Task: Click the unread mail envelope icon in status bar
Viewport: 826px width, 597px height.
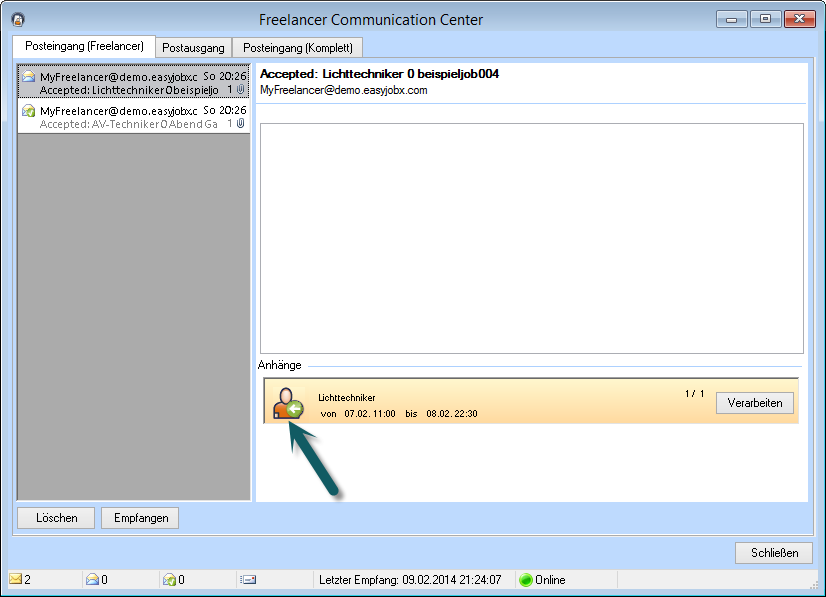Action: click(16, 580)
